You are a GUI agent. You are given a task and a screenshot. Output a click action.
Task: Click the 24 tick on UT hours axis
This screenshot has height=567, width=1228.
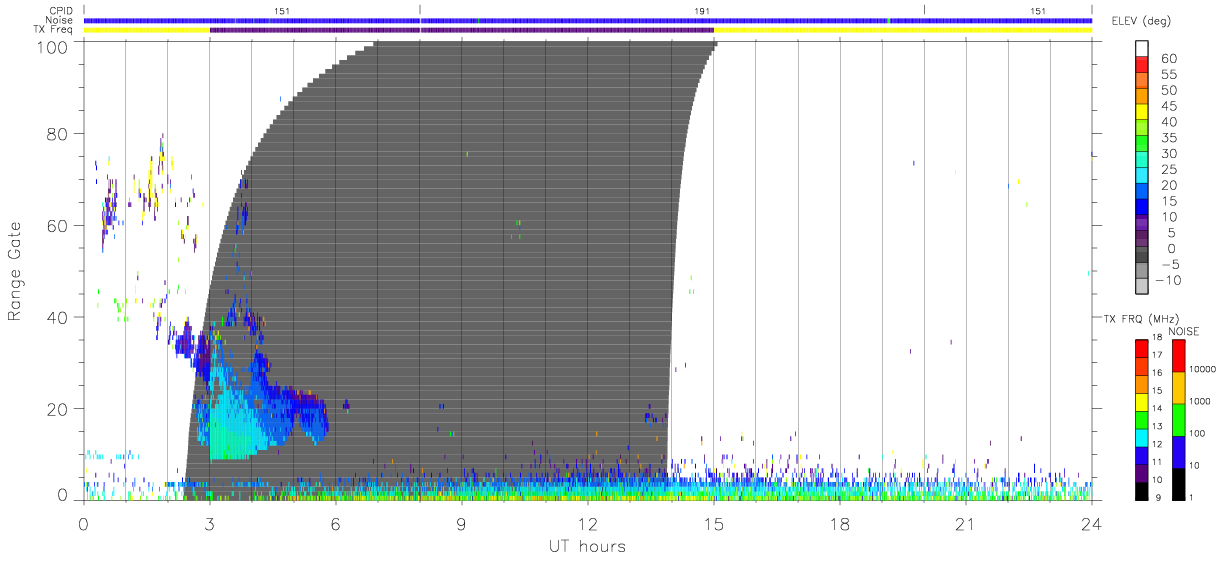coord(1092,524)
